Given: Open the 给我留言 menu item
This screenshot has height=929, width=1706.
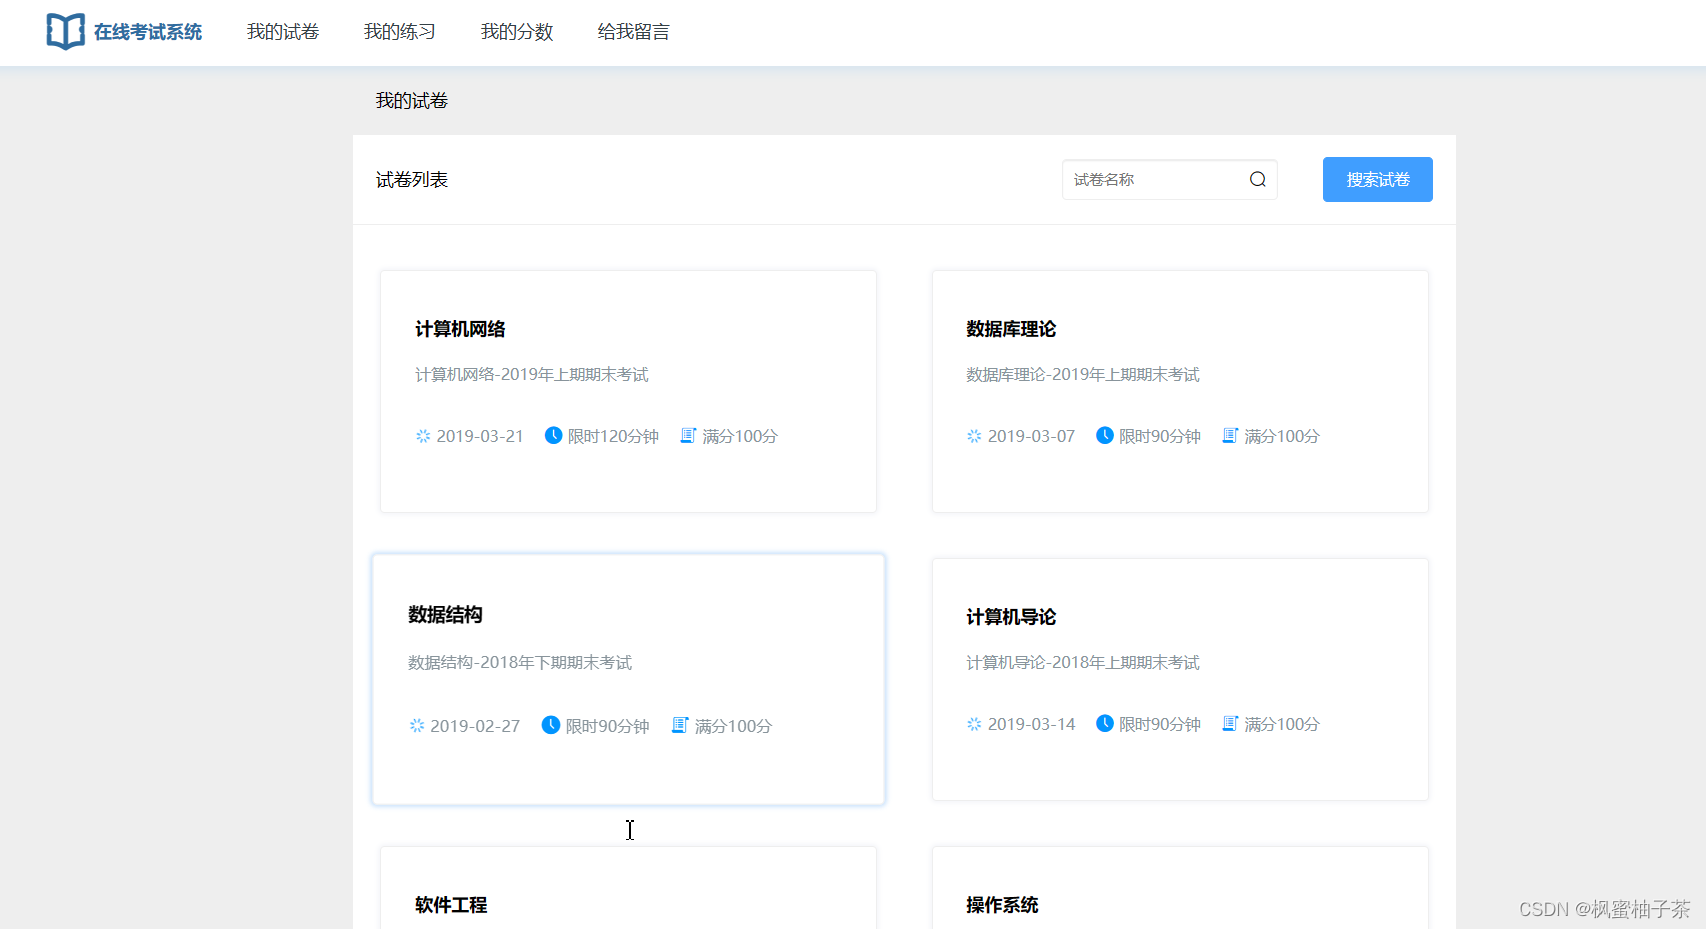Looking at the screenshot, I should (634, 32).
